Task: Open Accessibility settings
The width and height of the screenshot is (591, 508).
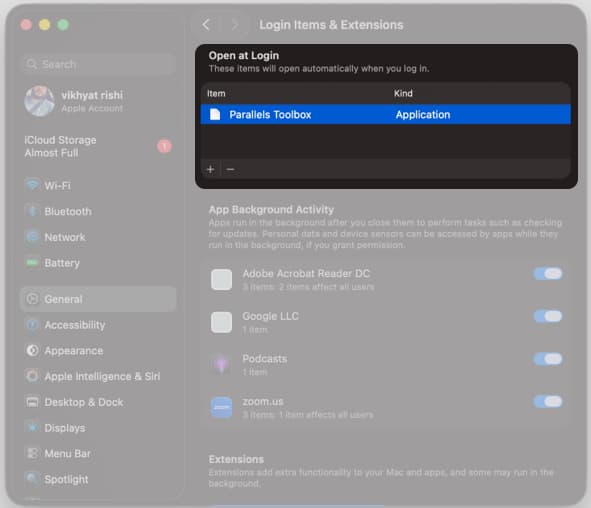Action: [98, 325]
